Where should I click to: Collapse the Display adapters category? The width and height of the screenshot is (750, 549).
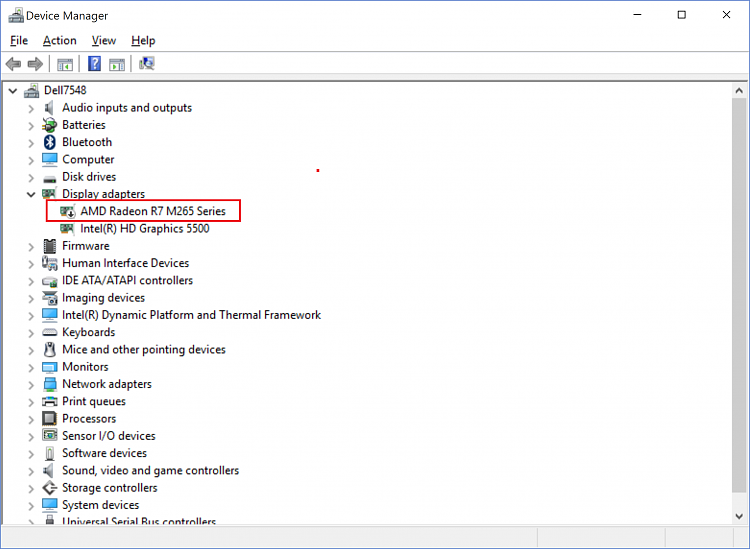click(x=31, y=194)
